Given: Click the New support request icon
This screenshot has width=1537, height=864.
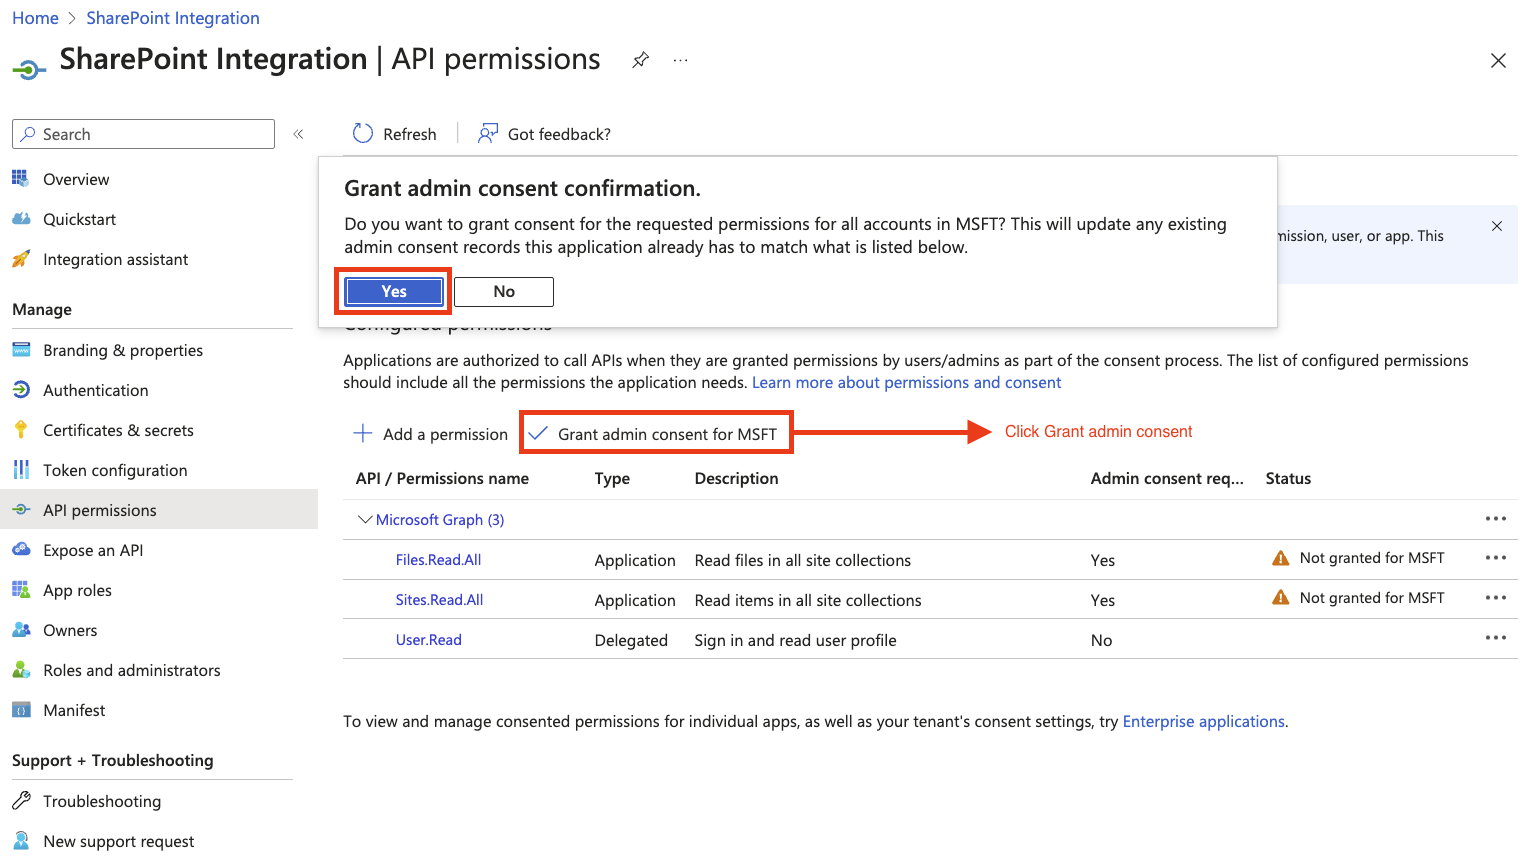Looking at the screenshot, I should click(x=21, y=841).
